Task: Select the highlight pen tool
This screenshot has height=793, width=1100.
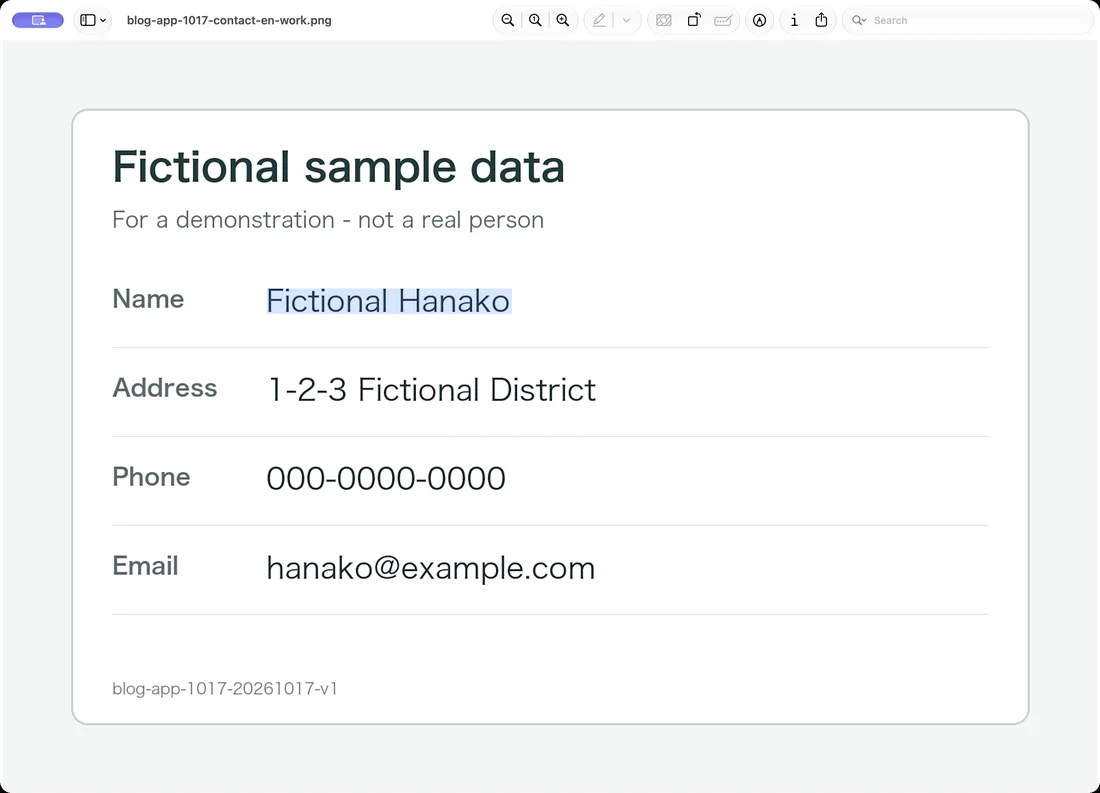Action: (599, 20)
